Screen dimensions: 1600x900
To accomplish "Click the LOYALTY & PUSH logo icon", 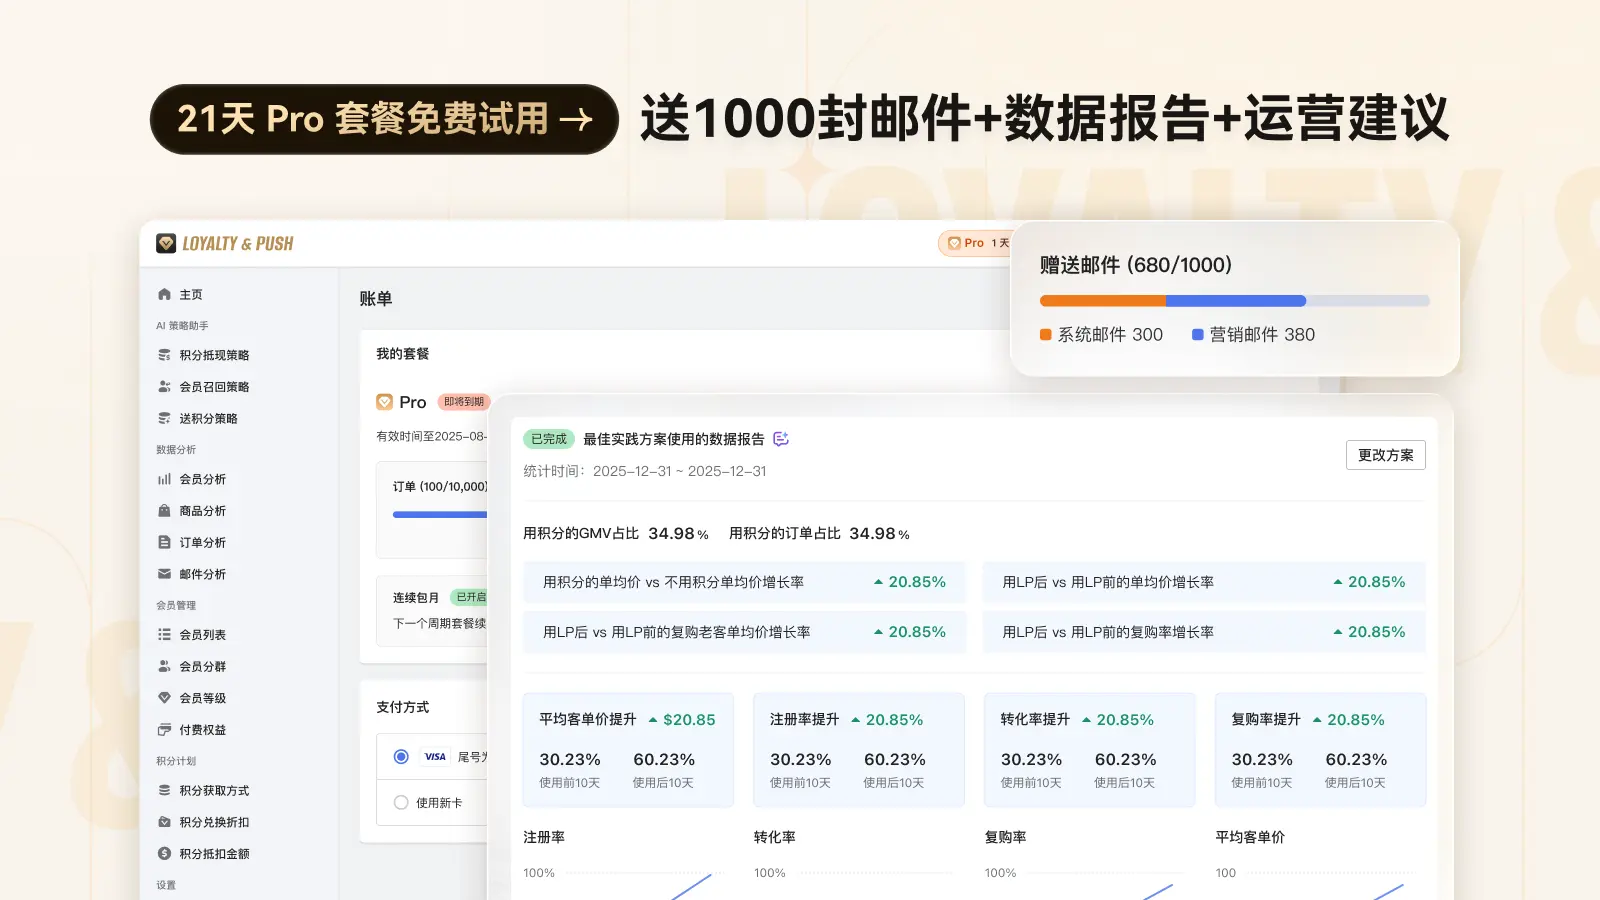I will pos(166,242).
